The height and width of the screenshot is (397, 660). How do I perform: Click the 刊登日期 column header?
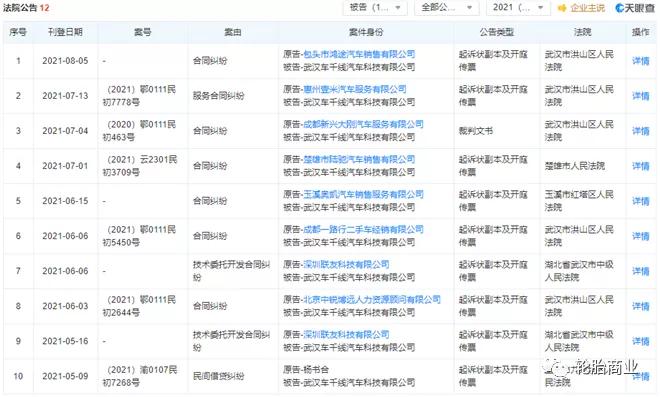(65, 32)
